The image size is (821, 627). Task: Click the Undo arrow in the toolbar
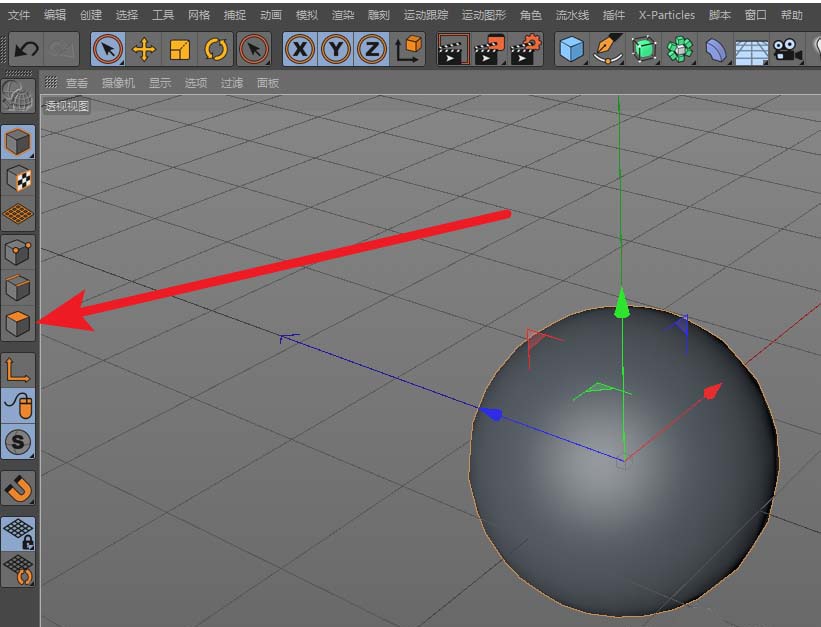click(25, 48)
